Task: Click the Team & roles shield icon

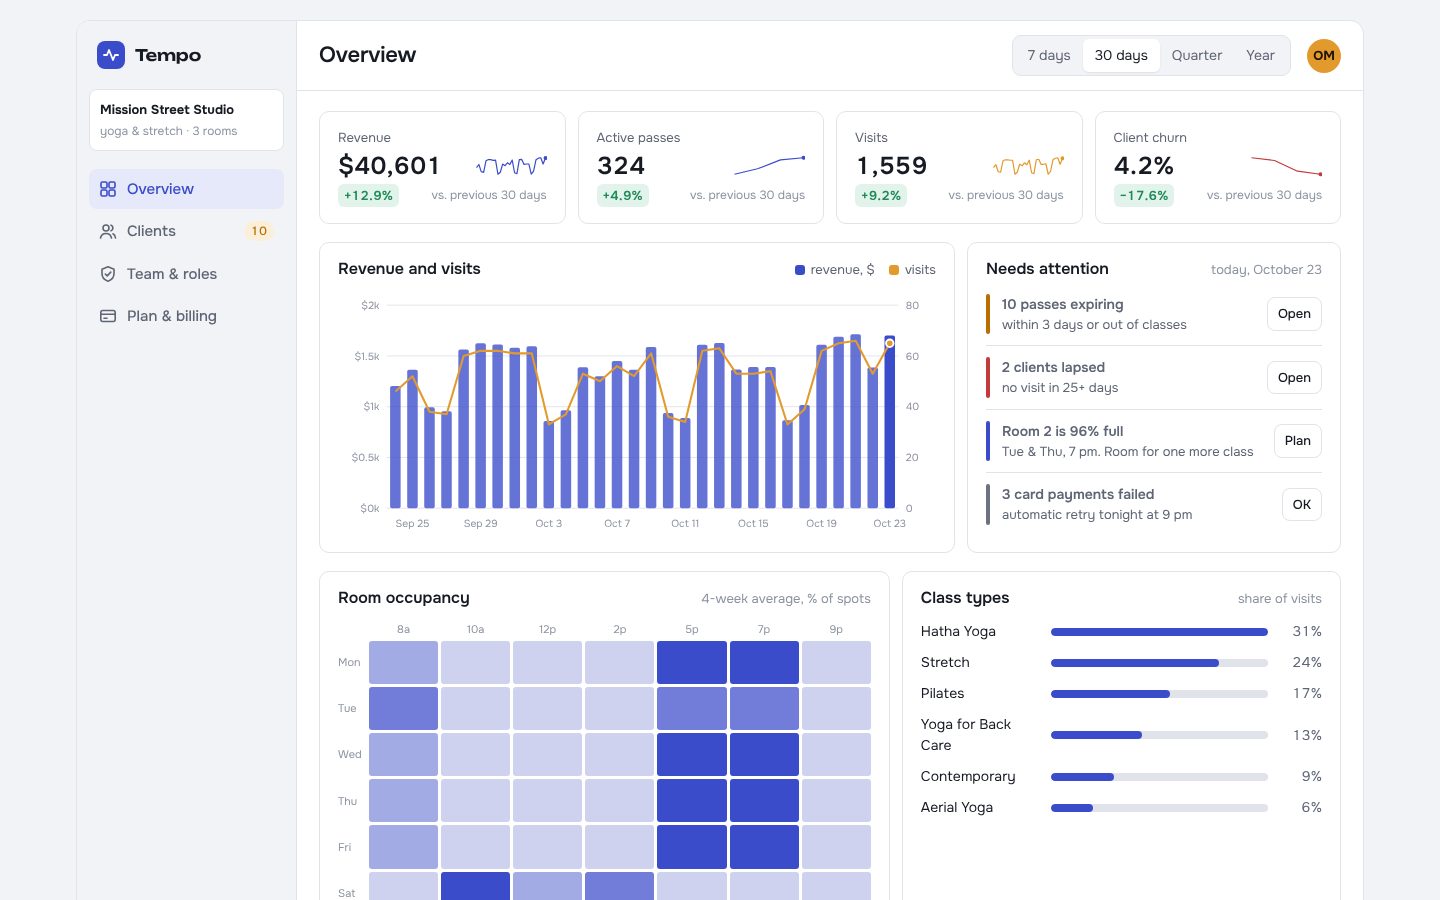Action: [x=108, y=274]
